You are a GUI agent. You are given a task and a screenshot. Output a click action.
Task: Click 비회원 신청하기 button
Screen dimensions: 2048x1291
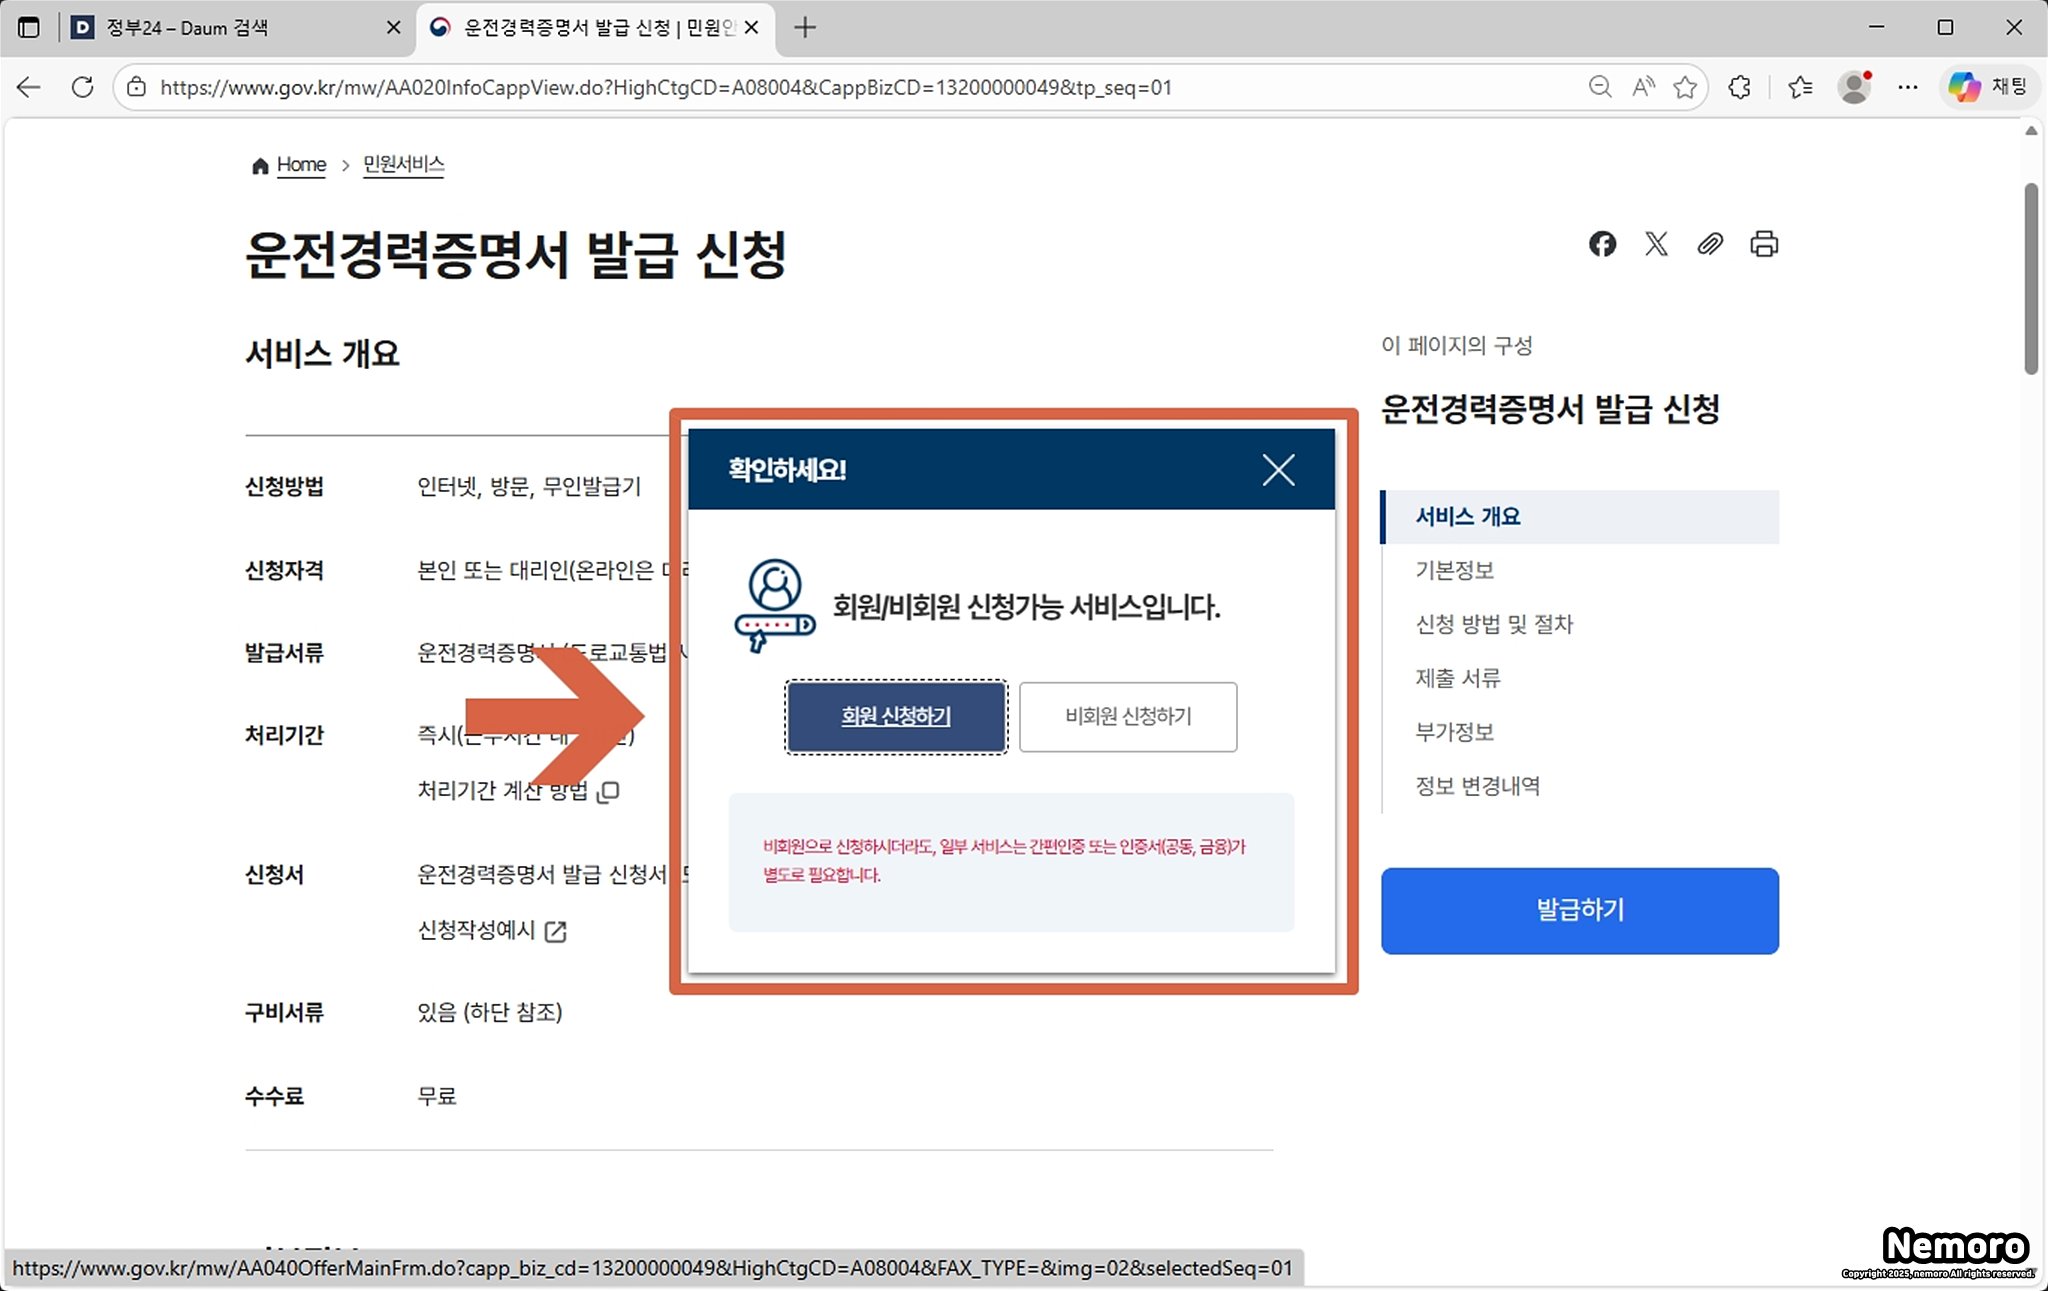(1128, 717)
